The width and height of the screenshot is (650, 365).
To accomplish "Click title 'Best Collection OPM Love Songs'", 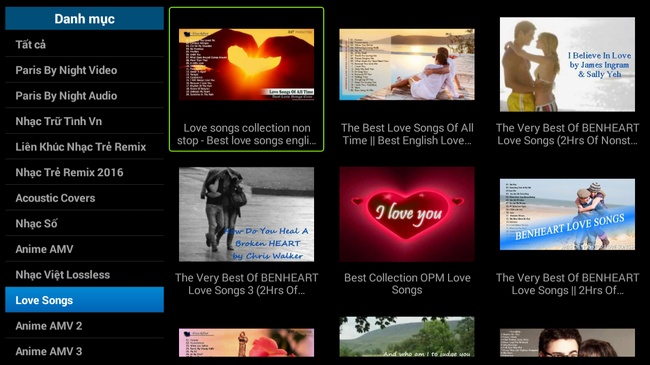I will [407, 284].
